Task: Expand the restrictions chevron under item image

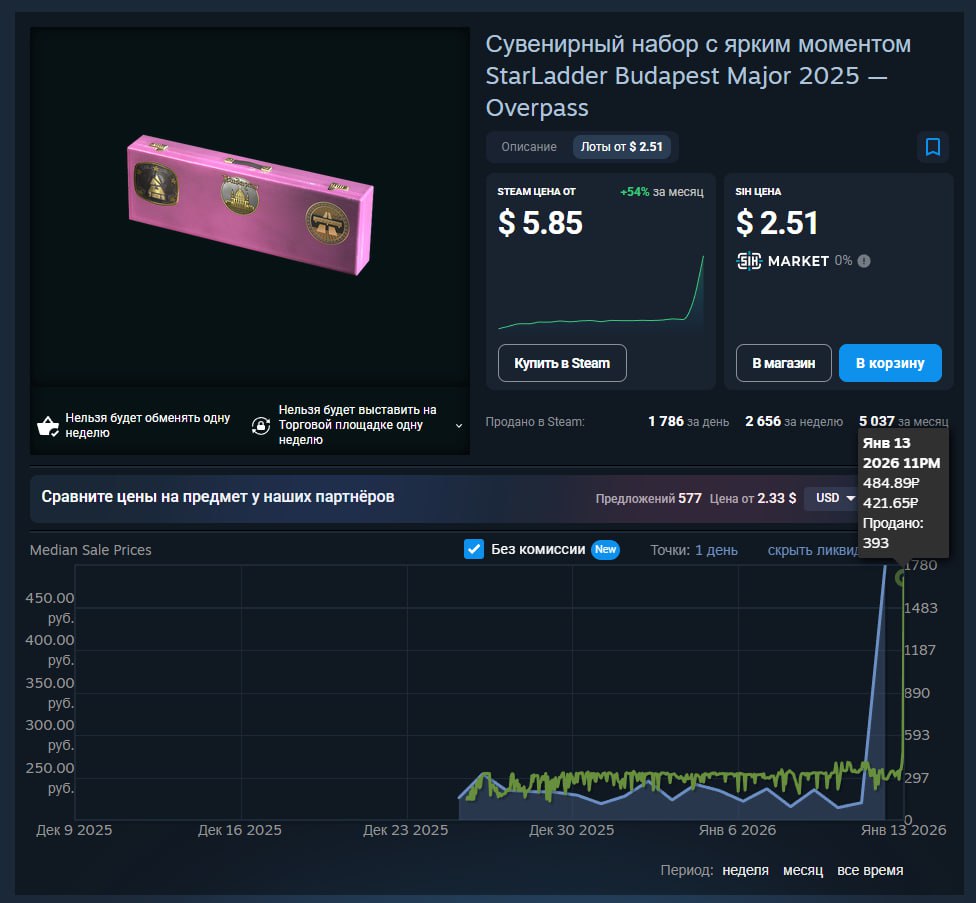Action: pos(459,426)
